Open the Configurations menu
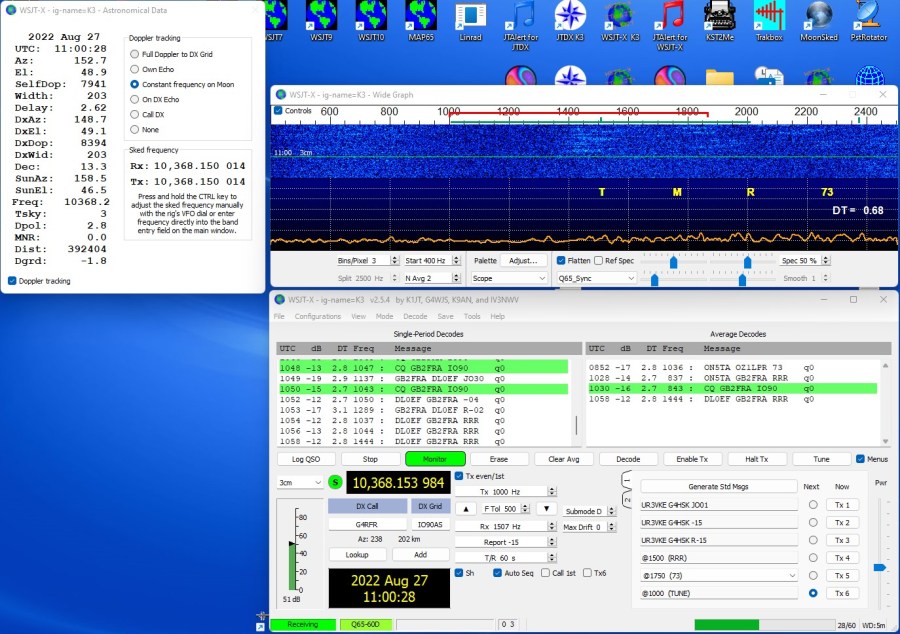The height and width of the screenshot is (634, 900). (x=317, y=316)
